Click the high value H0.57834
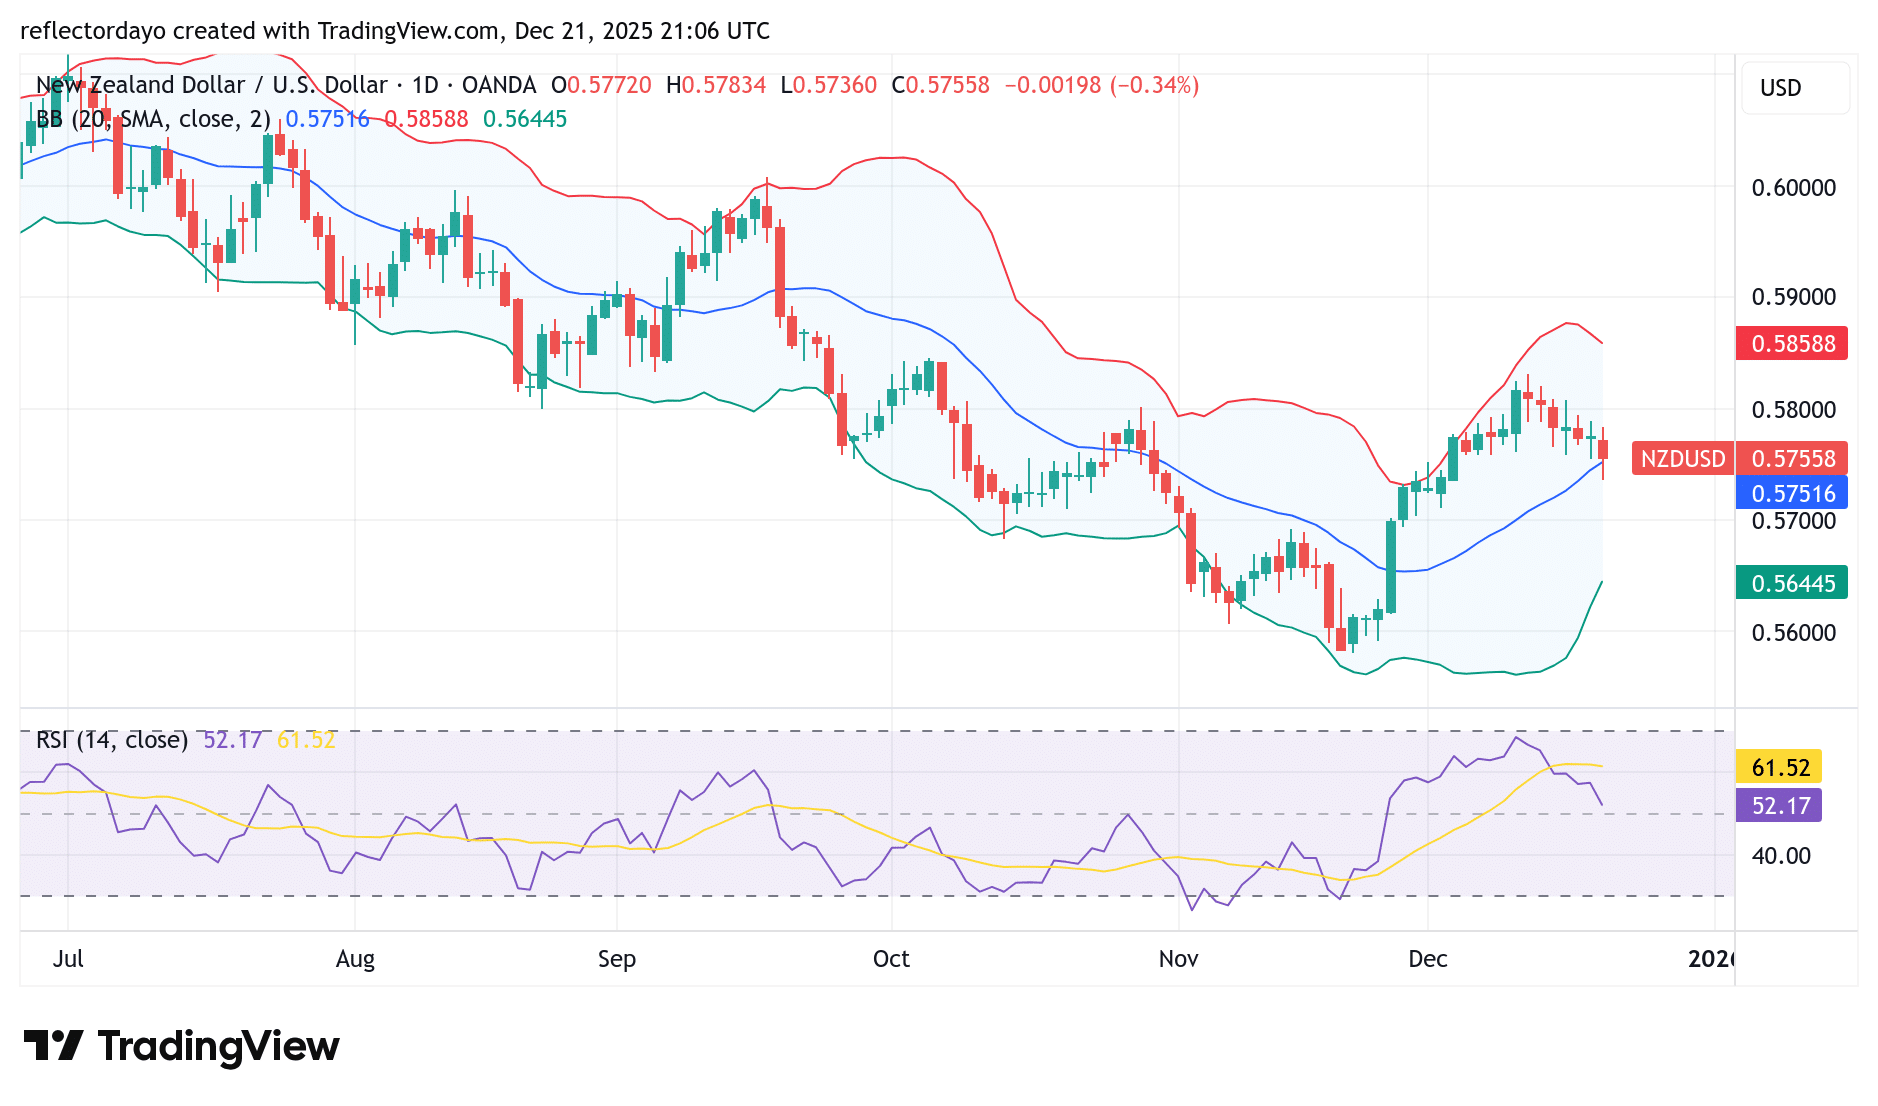Screen dimensions: 1878x1106 716,85
